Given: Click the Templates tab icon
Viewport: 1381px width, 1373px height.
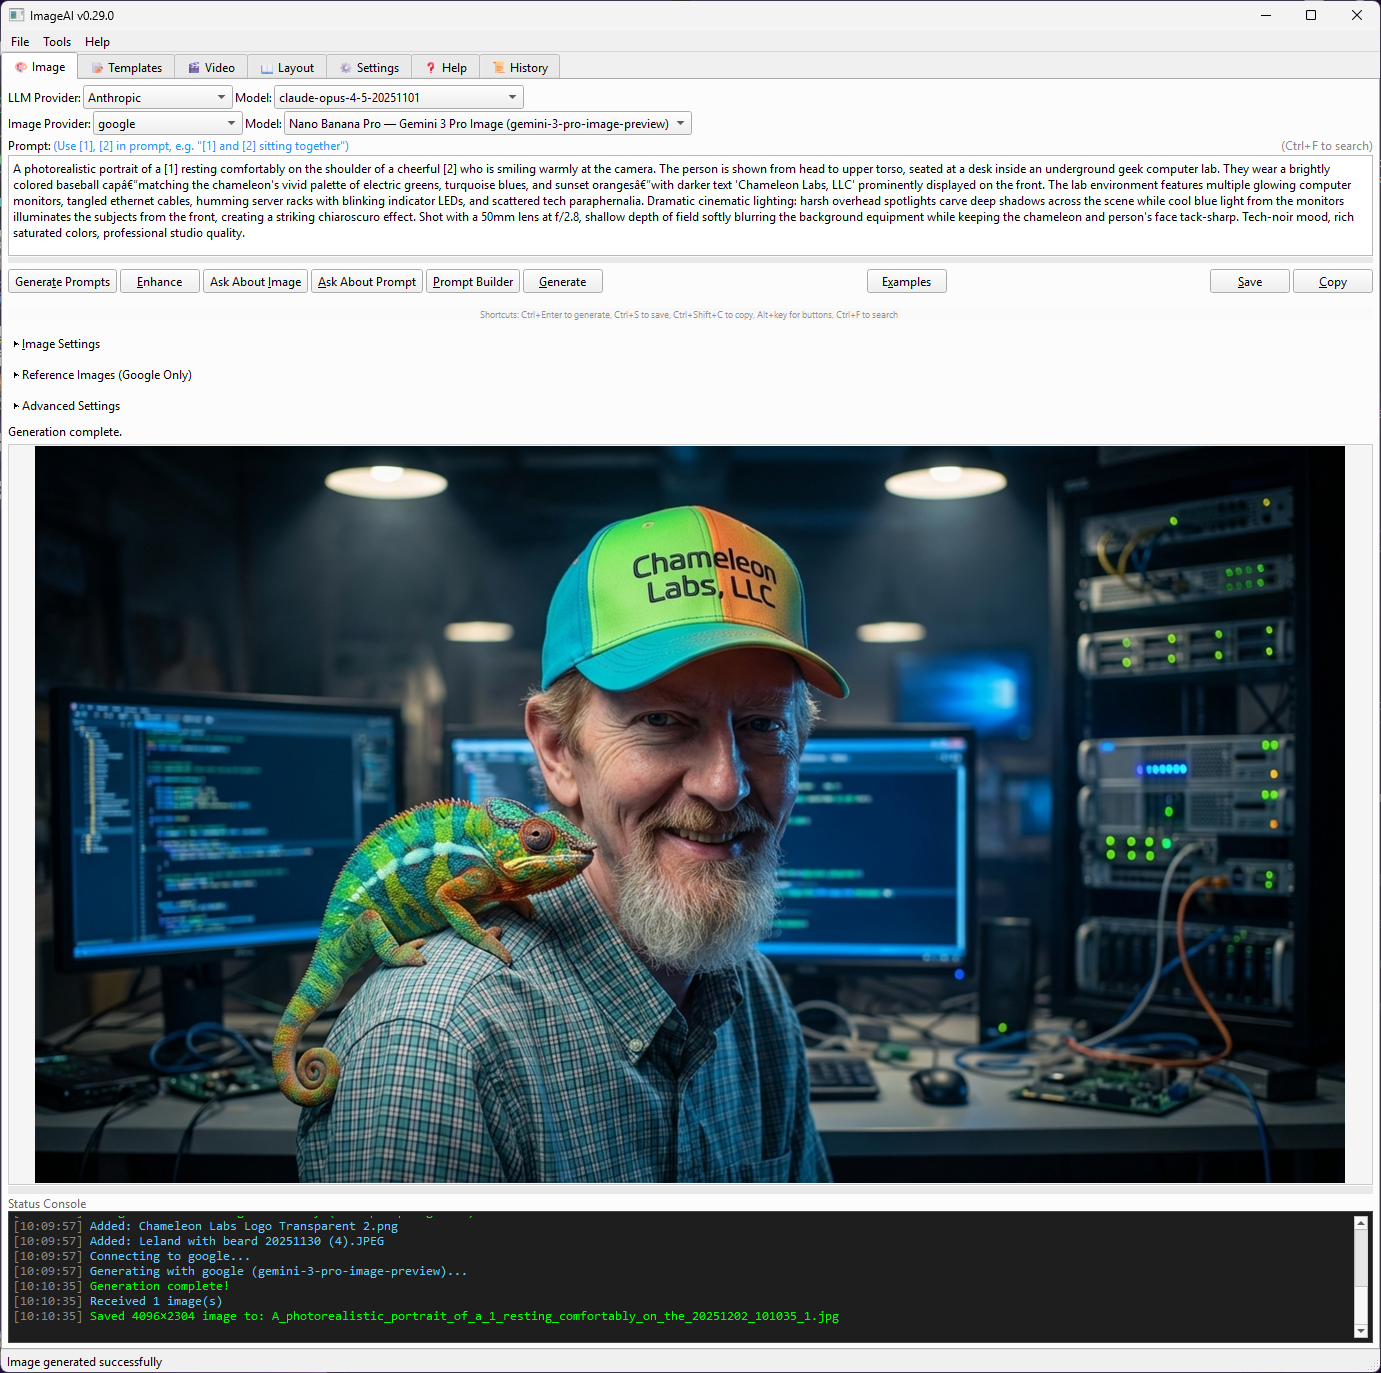Looking at the screenshot, I should [96, 66].
